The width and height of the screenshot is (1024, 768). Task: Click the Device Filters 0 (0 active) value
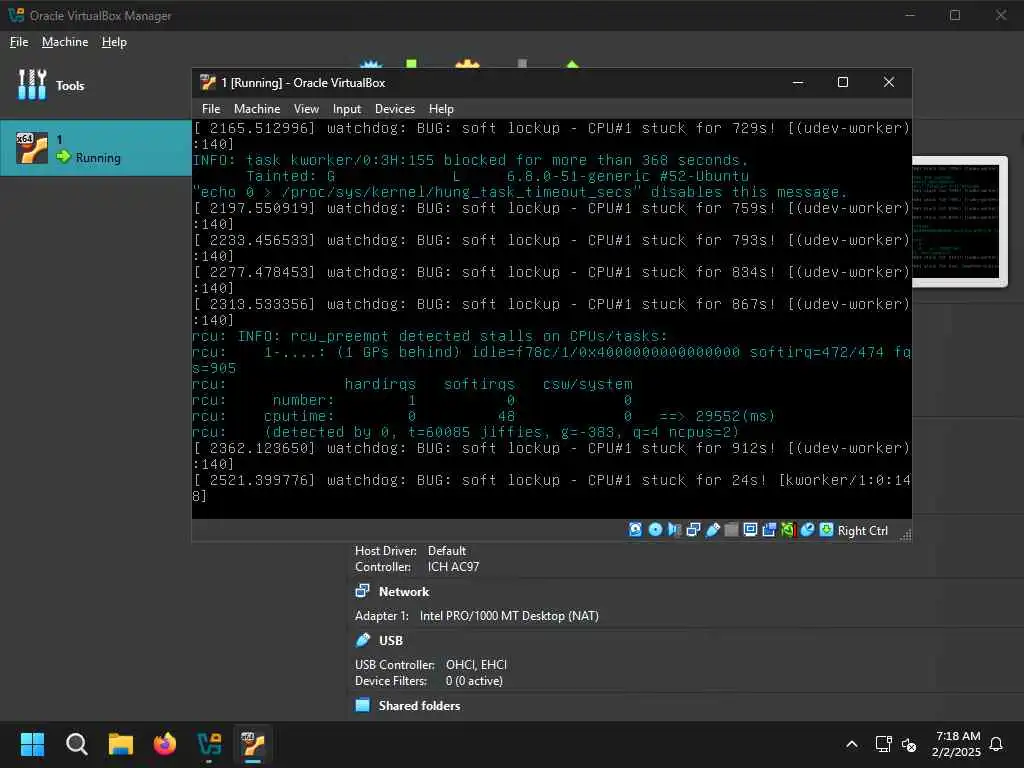[474, 681]
